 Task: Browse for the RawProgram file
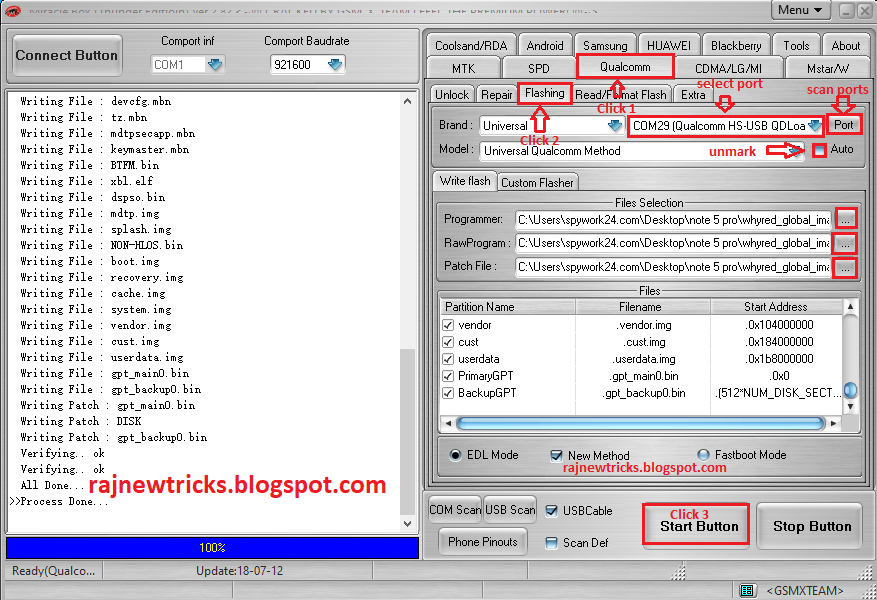(845, 243)
